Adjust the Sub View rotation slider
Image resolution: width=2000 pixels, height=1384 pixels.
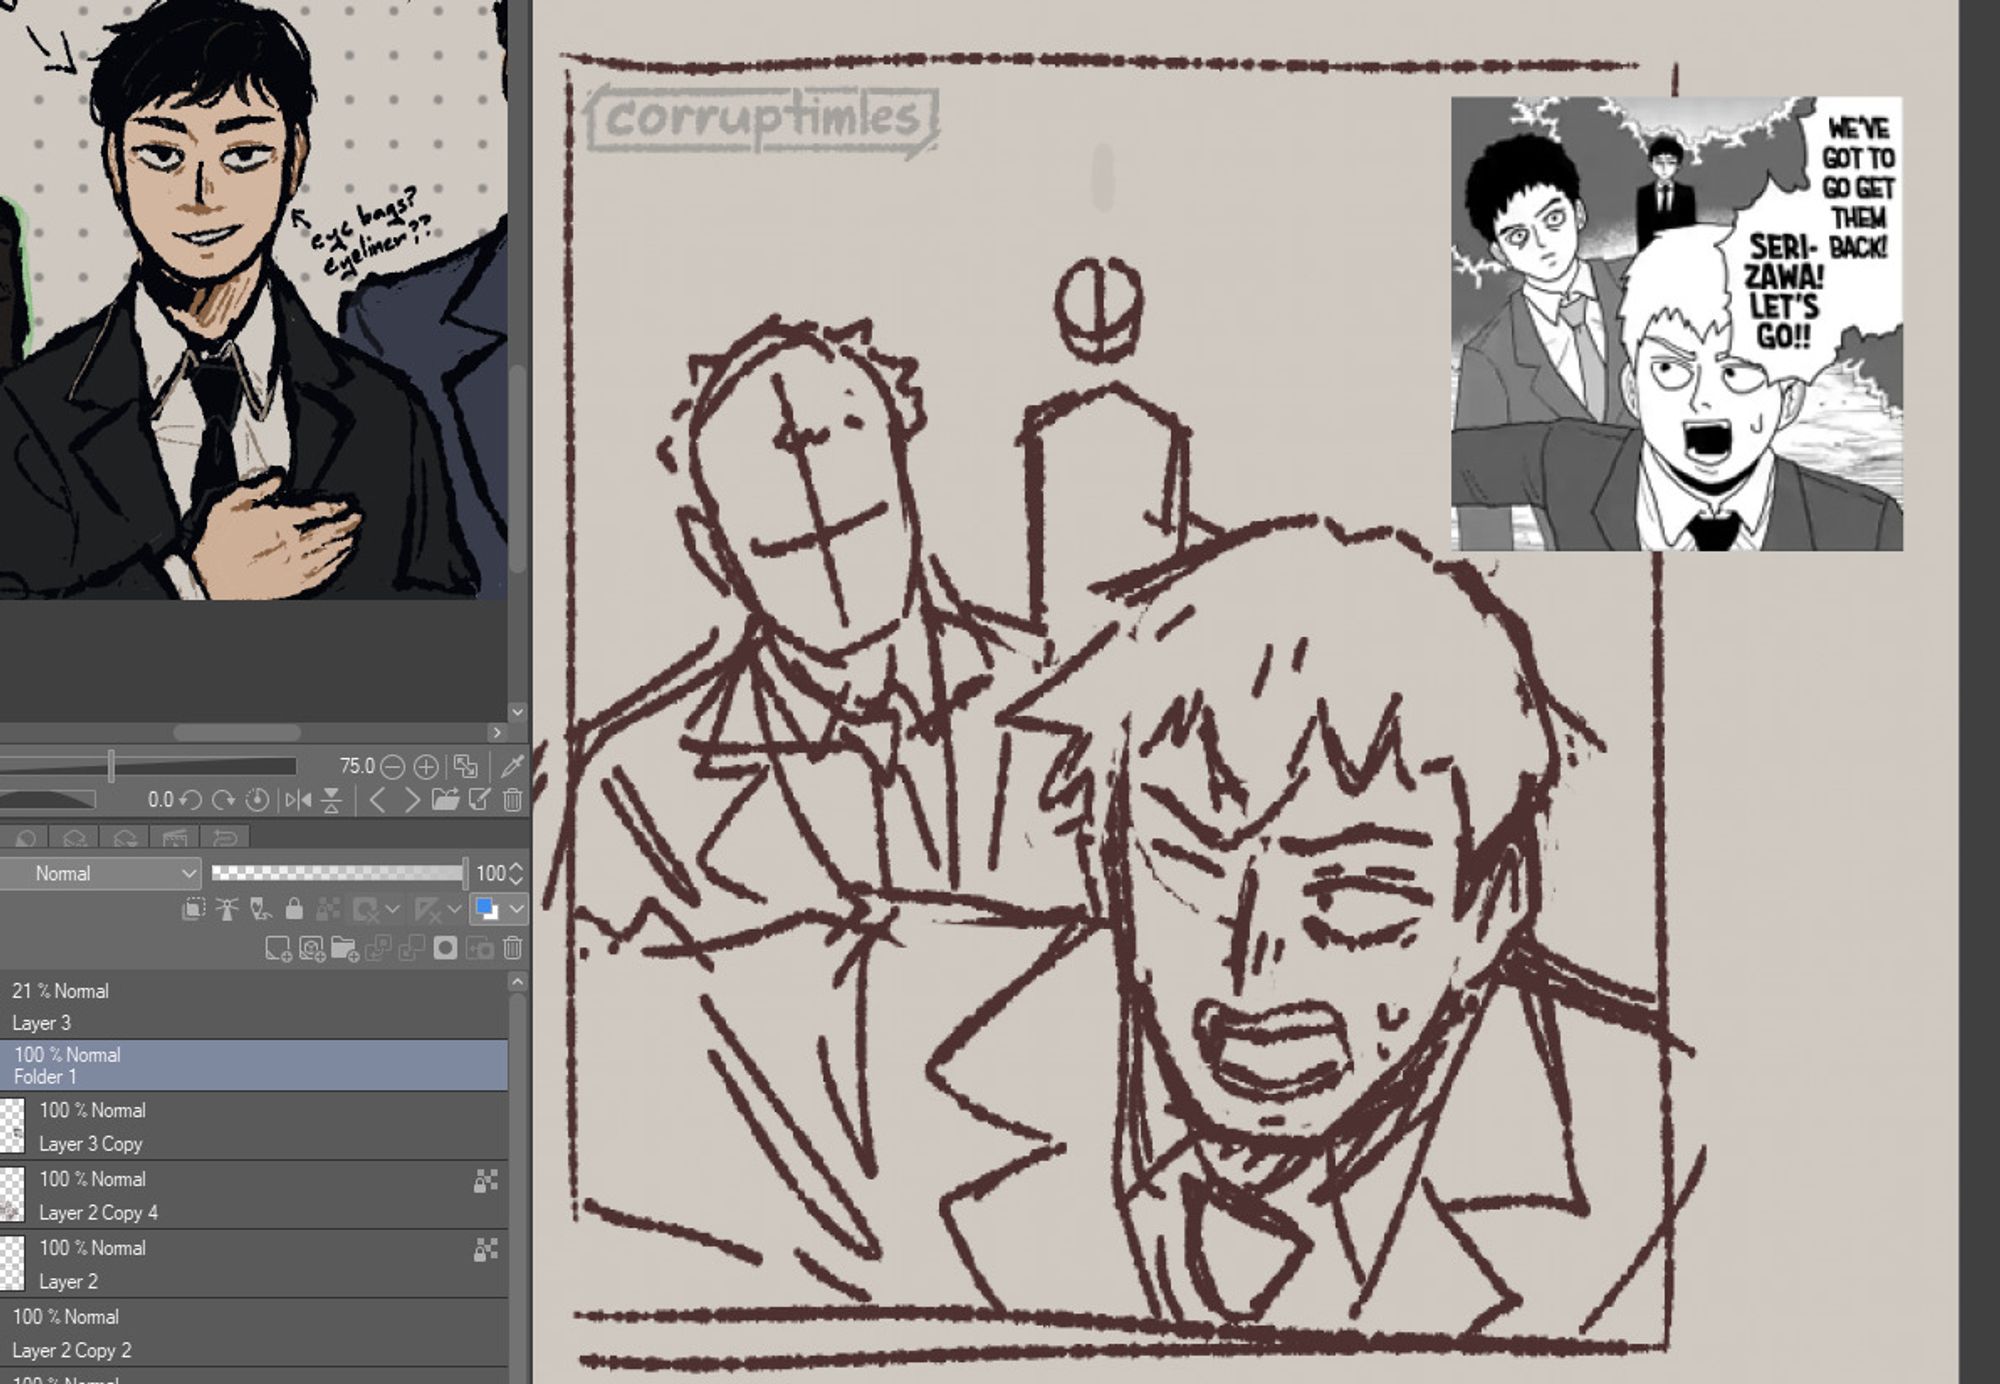click(48, 800)
